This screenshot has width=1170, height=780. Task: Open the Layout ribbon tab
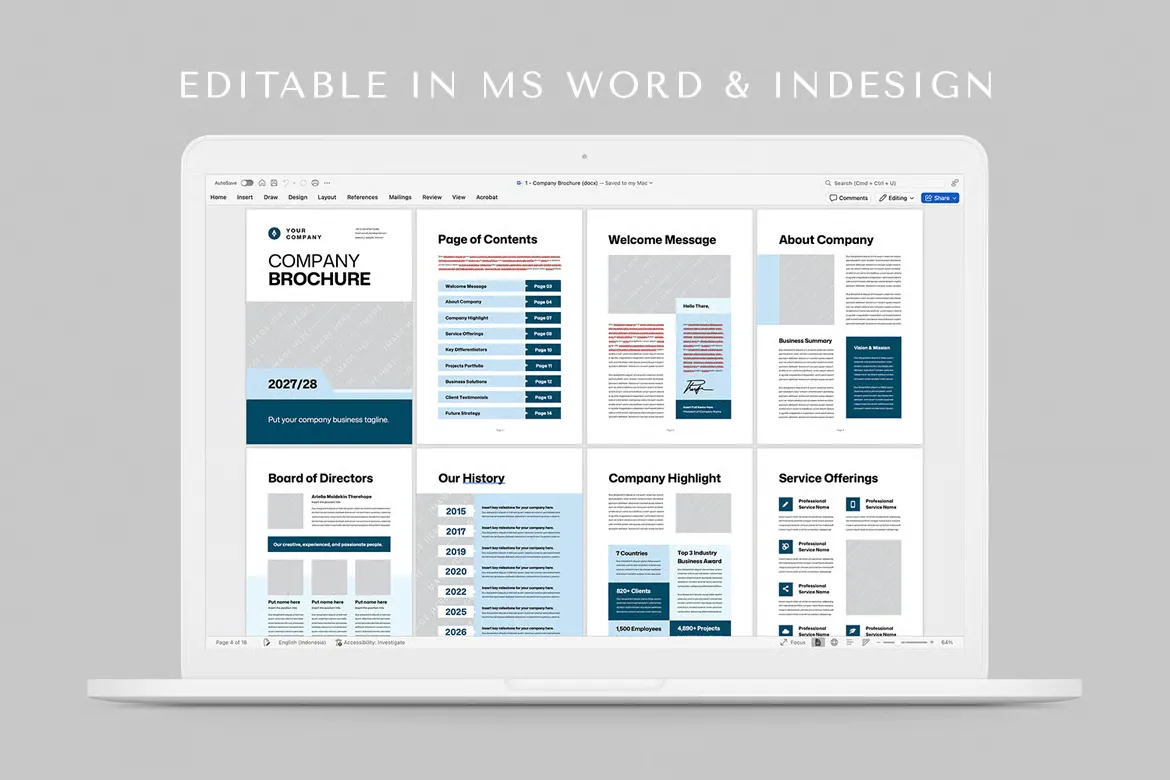(x=327, y=198)
